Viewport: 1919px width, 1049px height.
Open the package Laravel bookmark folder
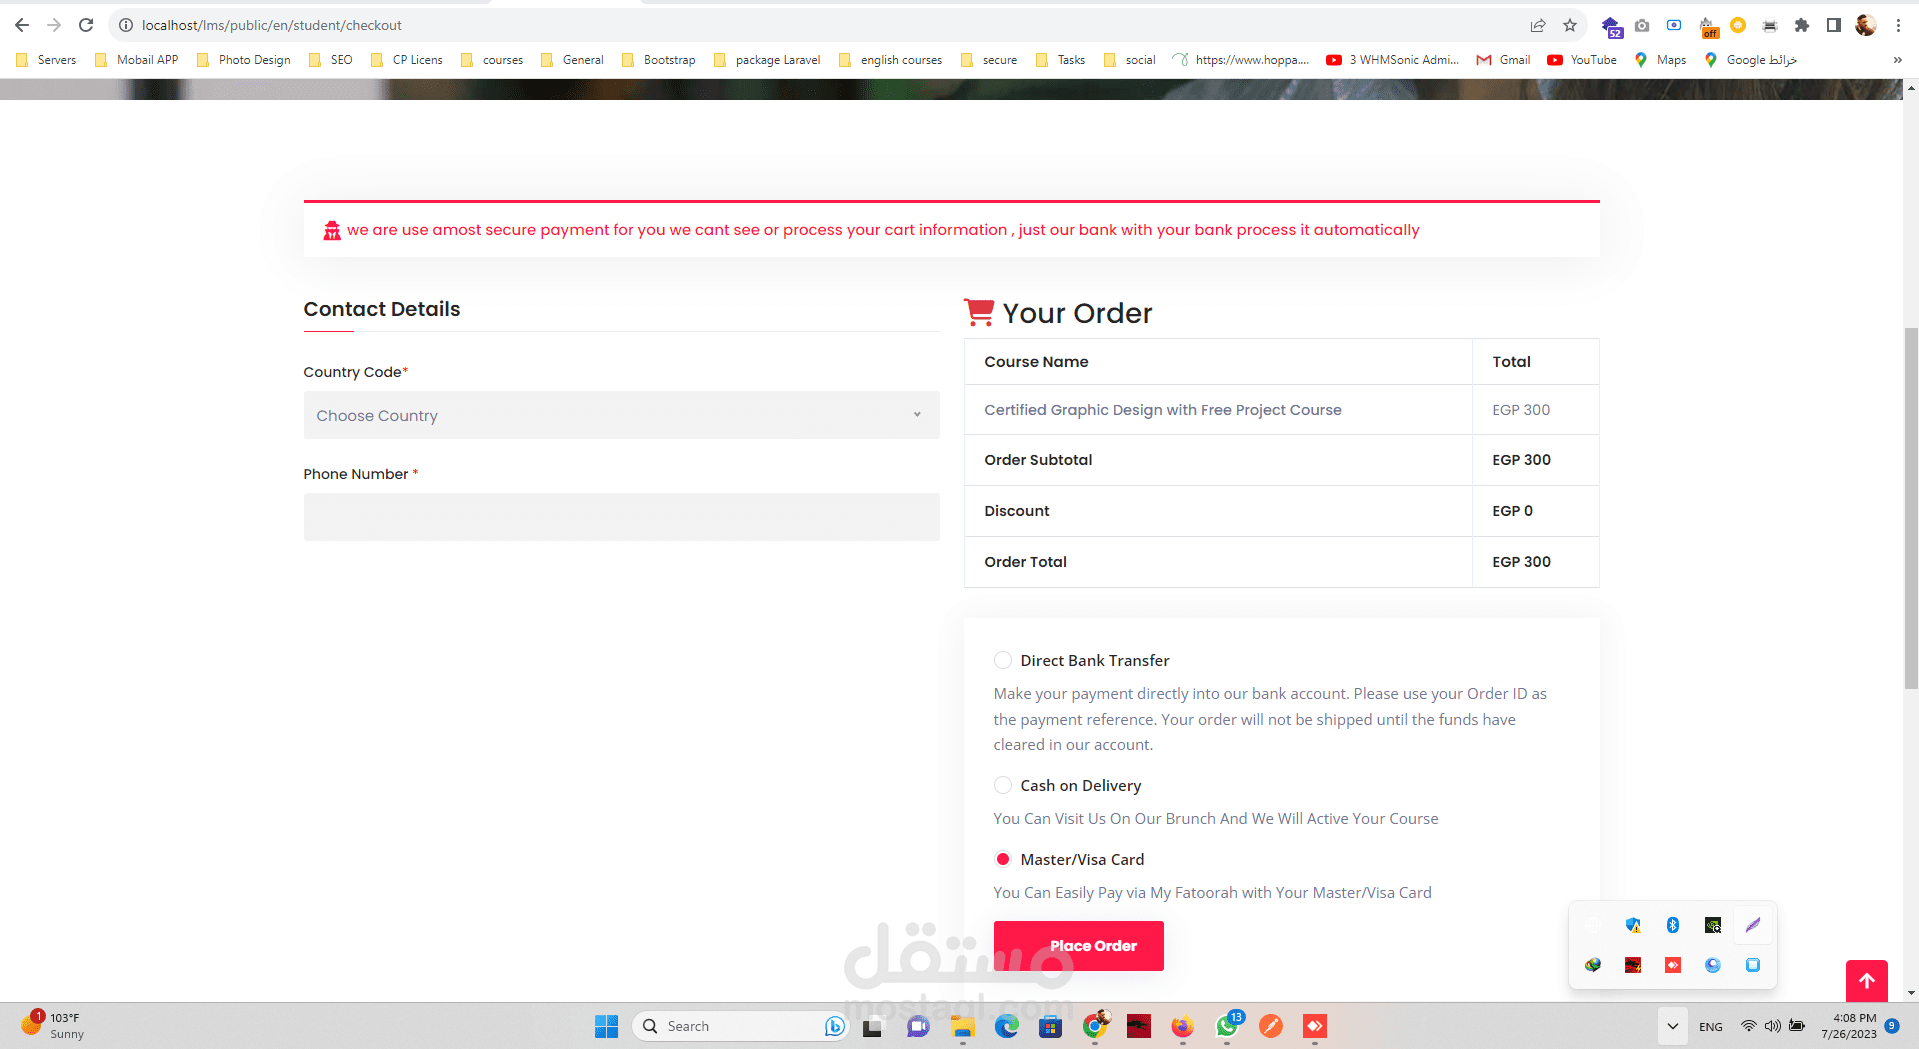click(x=767, y=60)
